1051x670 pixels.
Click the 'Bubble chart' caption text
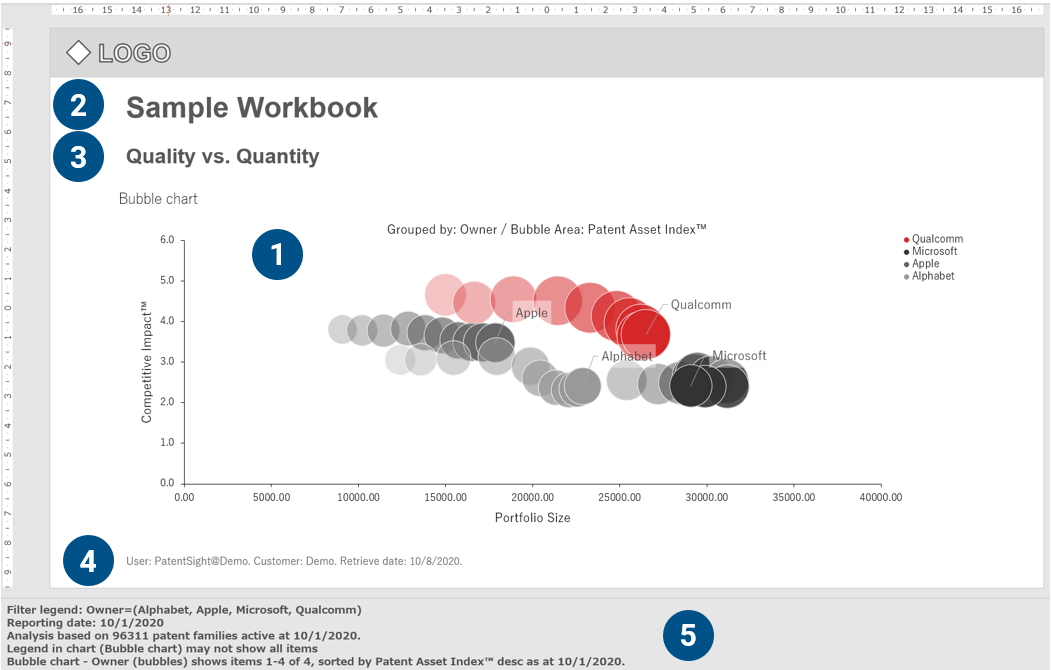[x=158, y=199]
